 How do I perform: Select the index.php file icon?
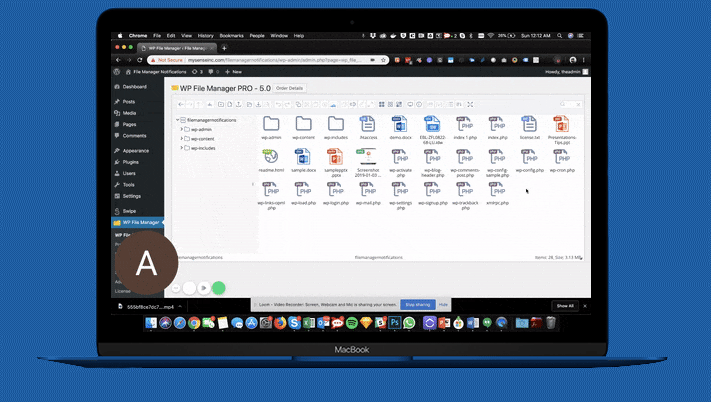click(497, 123)
